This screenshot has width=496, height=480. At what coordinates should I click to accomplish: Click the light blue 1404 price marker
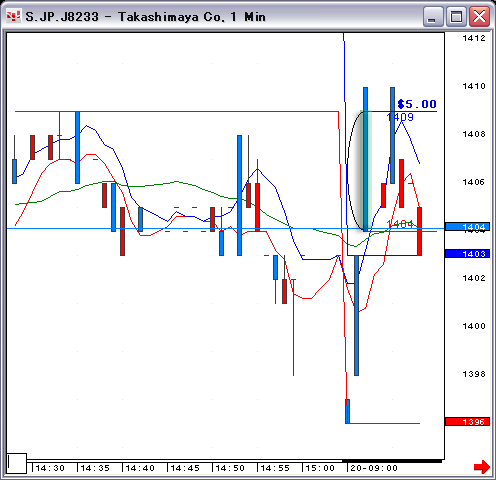point(467,227)
